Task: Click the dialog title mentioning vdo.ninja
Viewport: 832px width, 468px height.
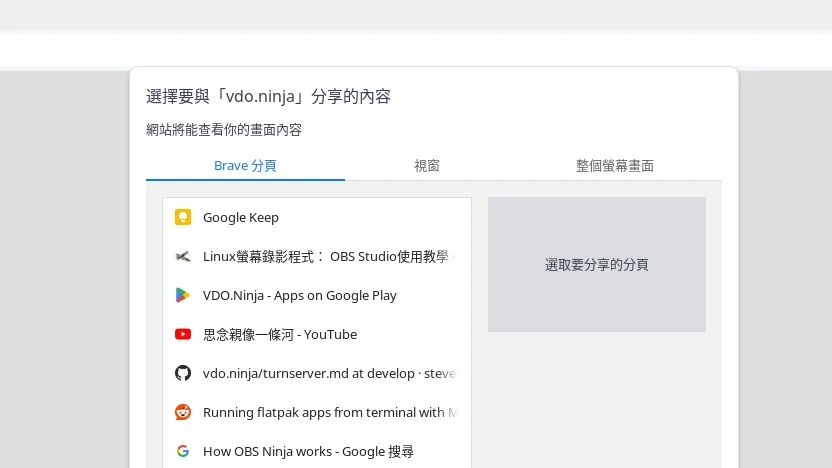Action: 268,97
